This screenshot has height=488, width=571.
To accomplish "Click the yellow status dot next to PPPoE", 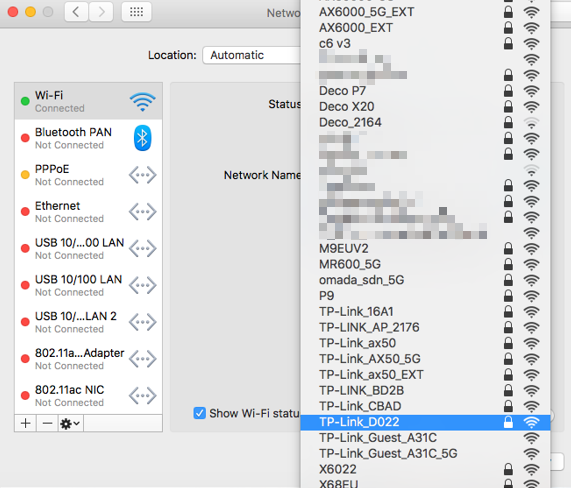I will 25,175.
